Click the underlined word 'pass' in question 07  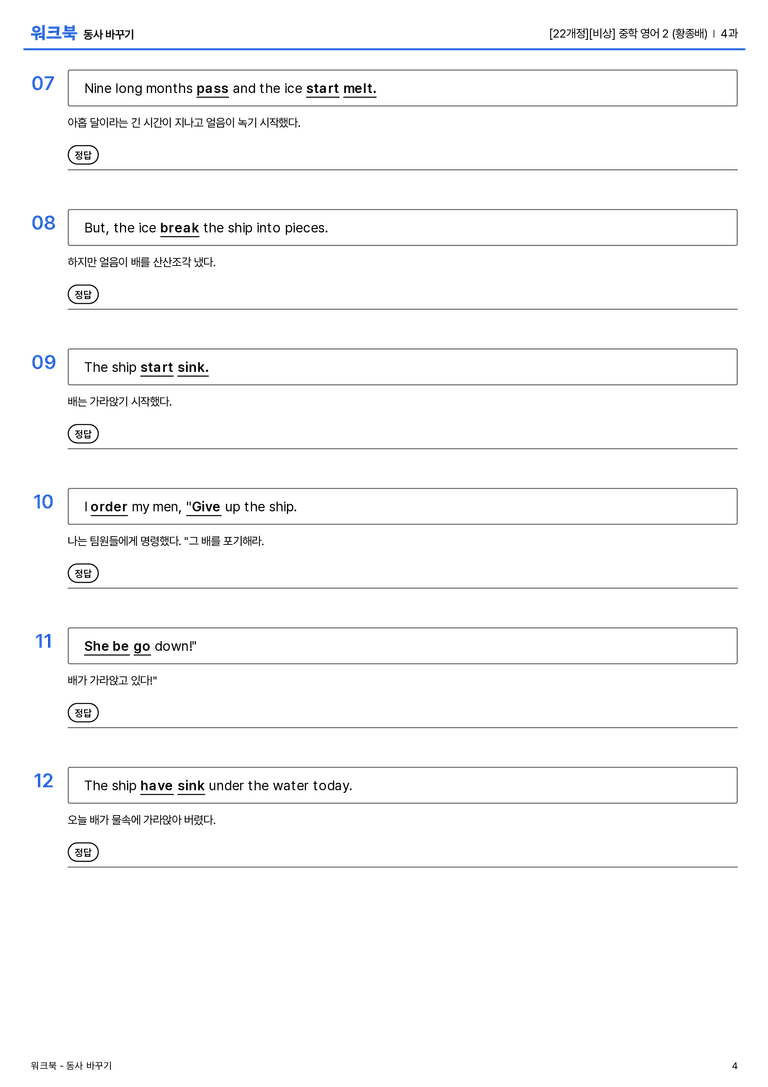coord(212,89)
